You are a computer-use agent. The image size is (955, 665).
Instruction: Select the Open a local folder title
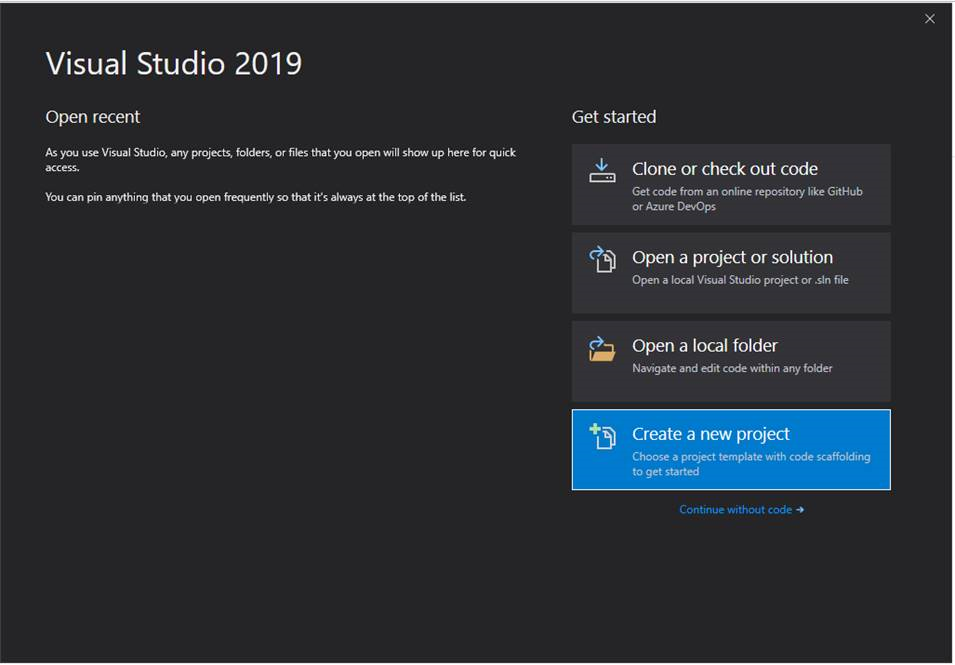[705, 345]
